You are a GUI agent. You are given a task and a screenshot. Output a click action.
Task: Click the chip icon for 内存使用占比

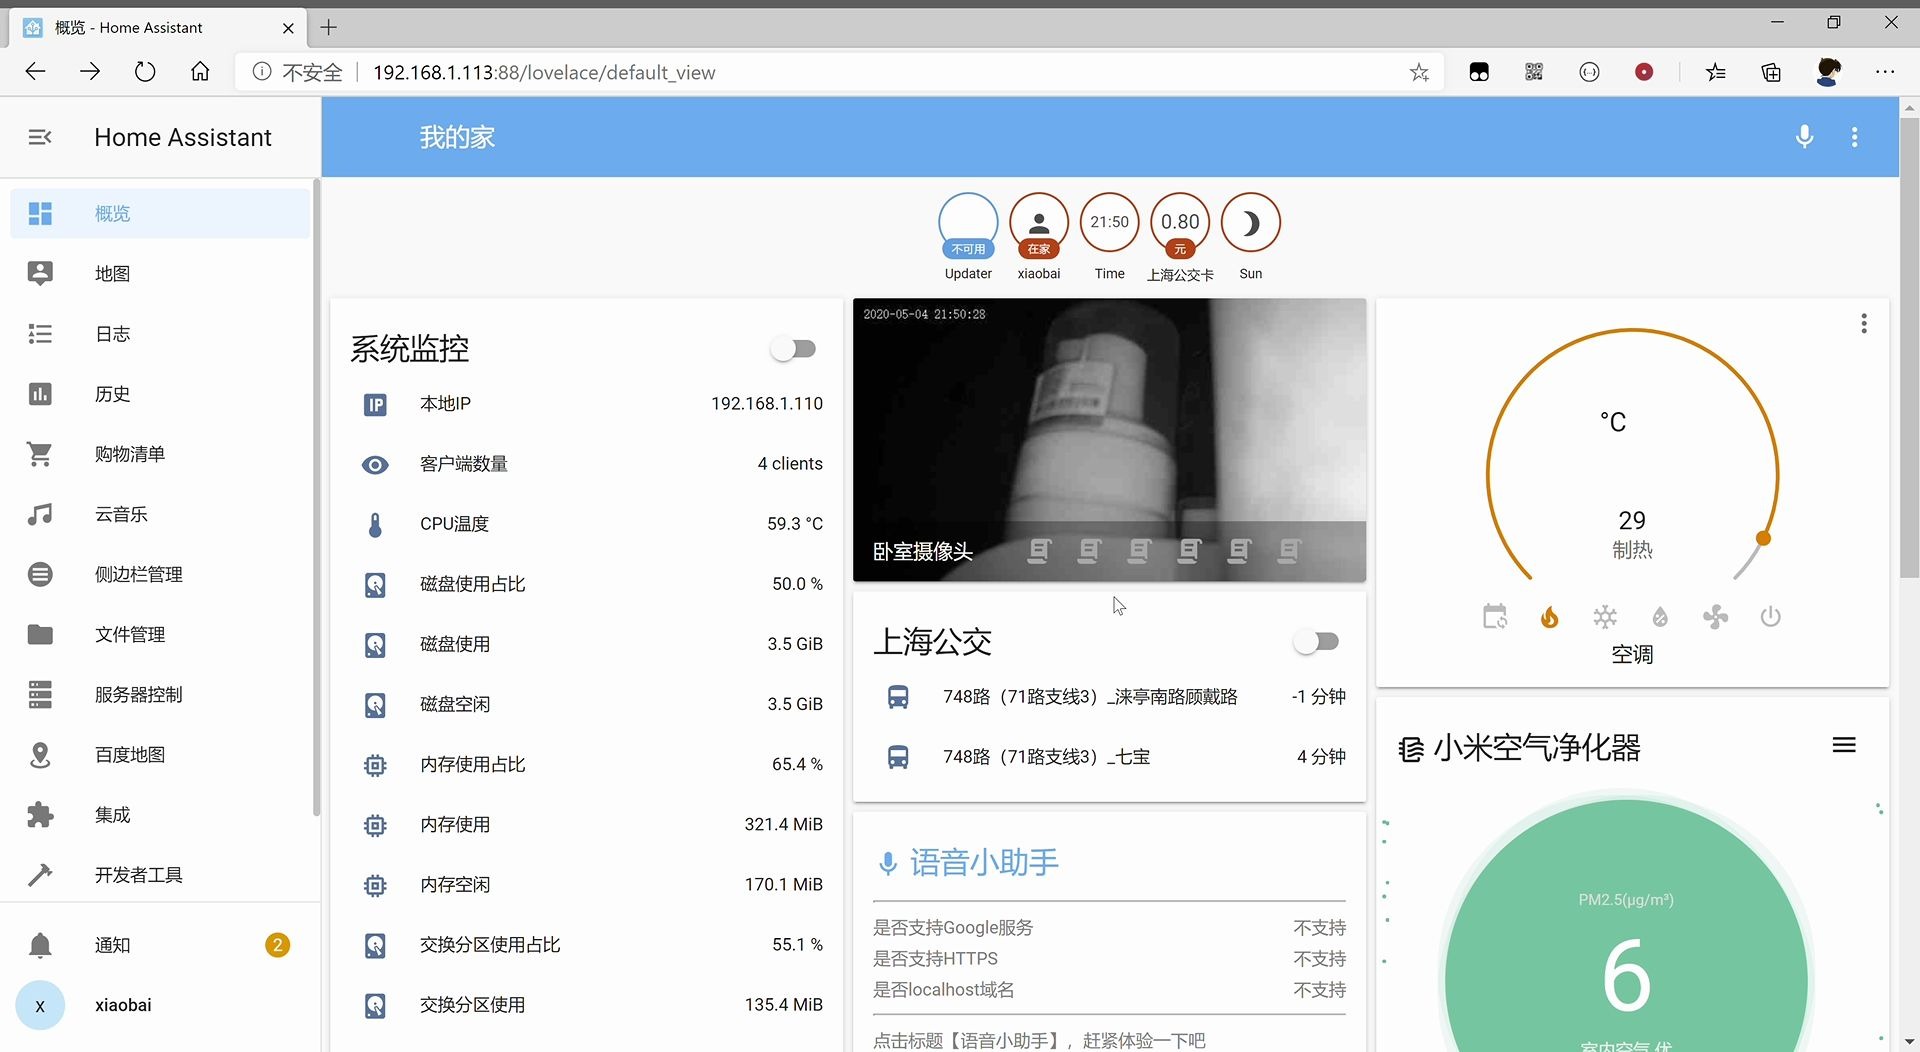(375, 765)
